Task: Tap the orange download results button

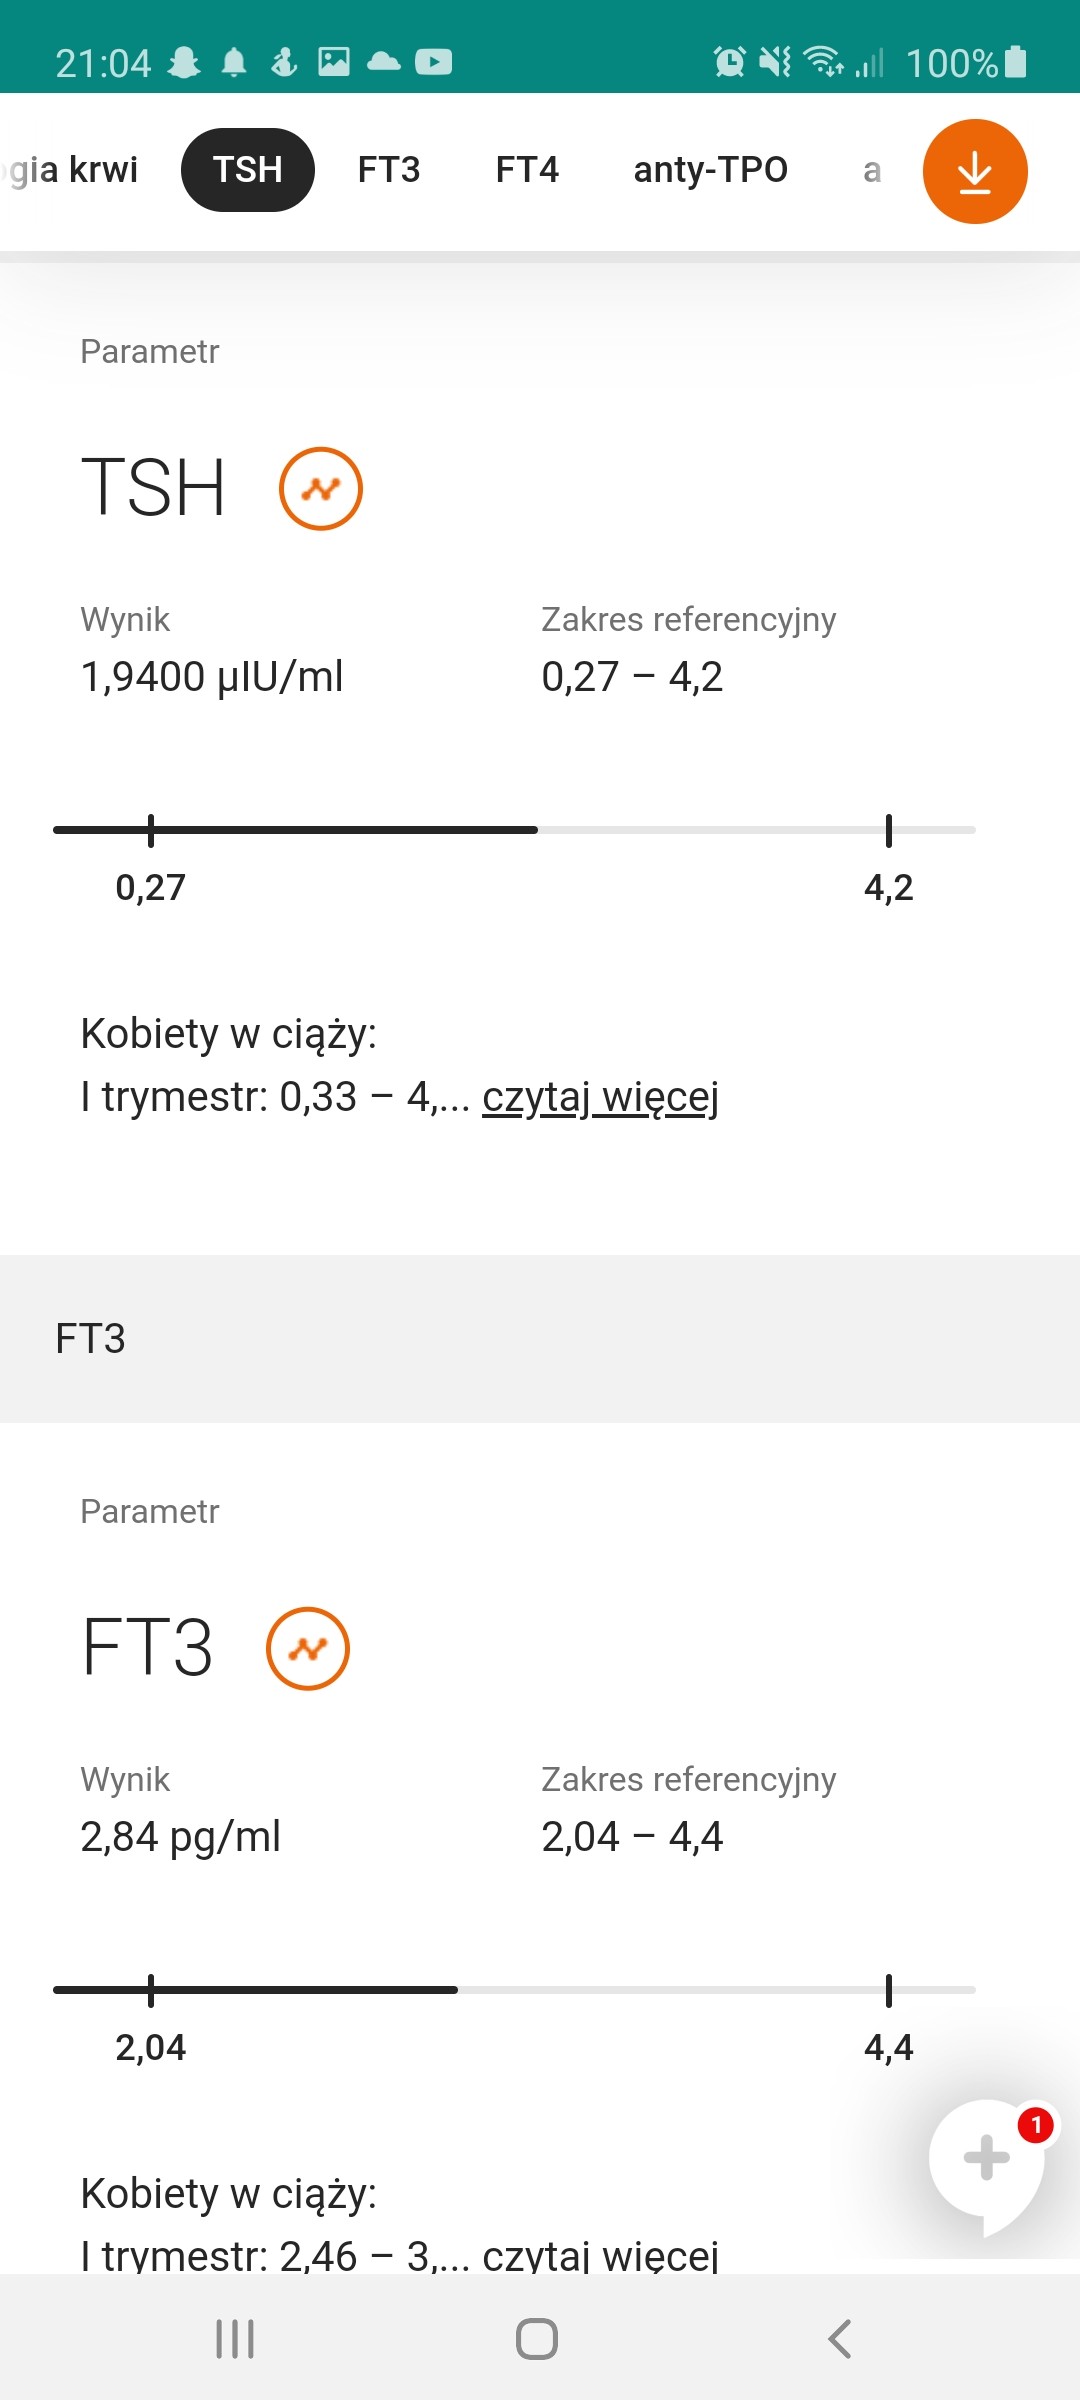Action: (975, 172)
